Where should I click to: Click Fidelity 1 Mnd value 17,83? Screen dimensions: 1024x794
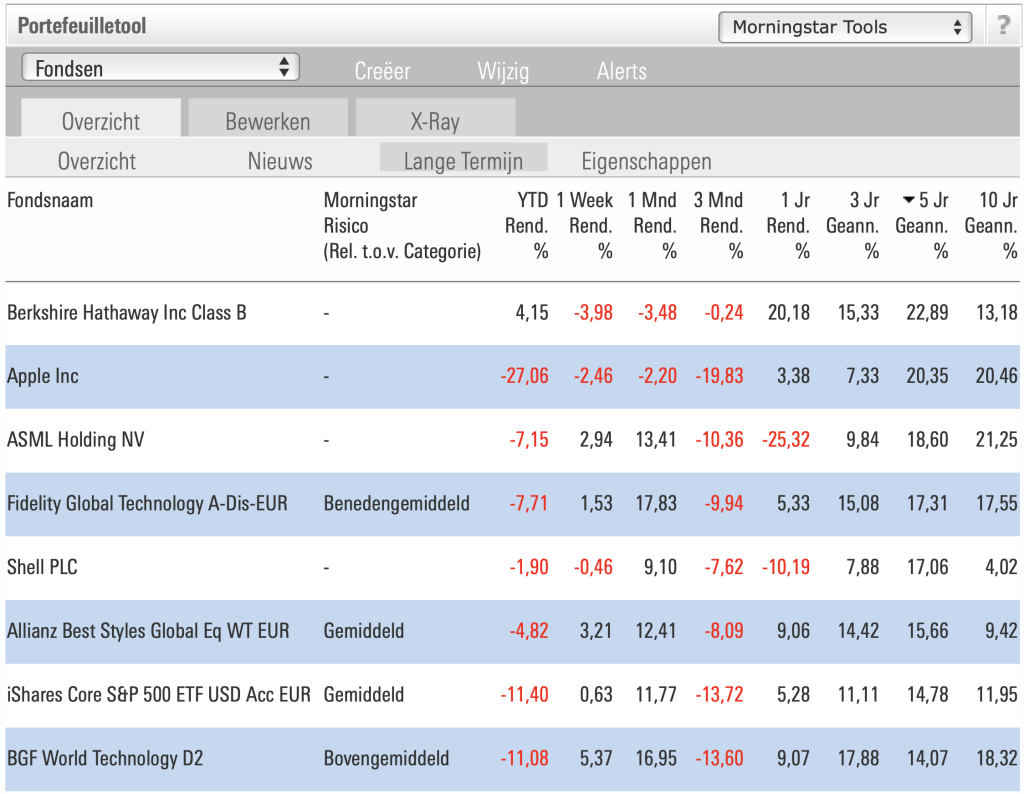click(x=656, y=503)
